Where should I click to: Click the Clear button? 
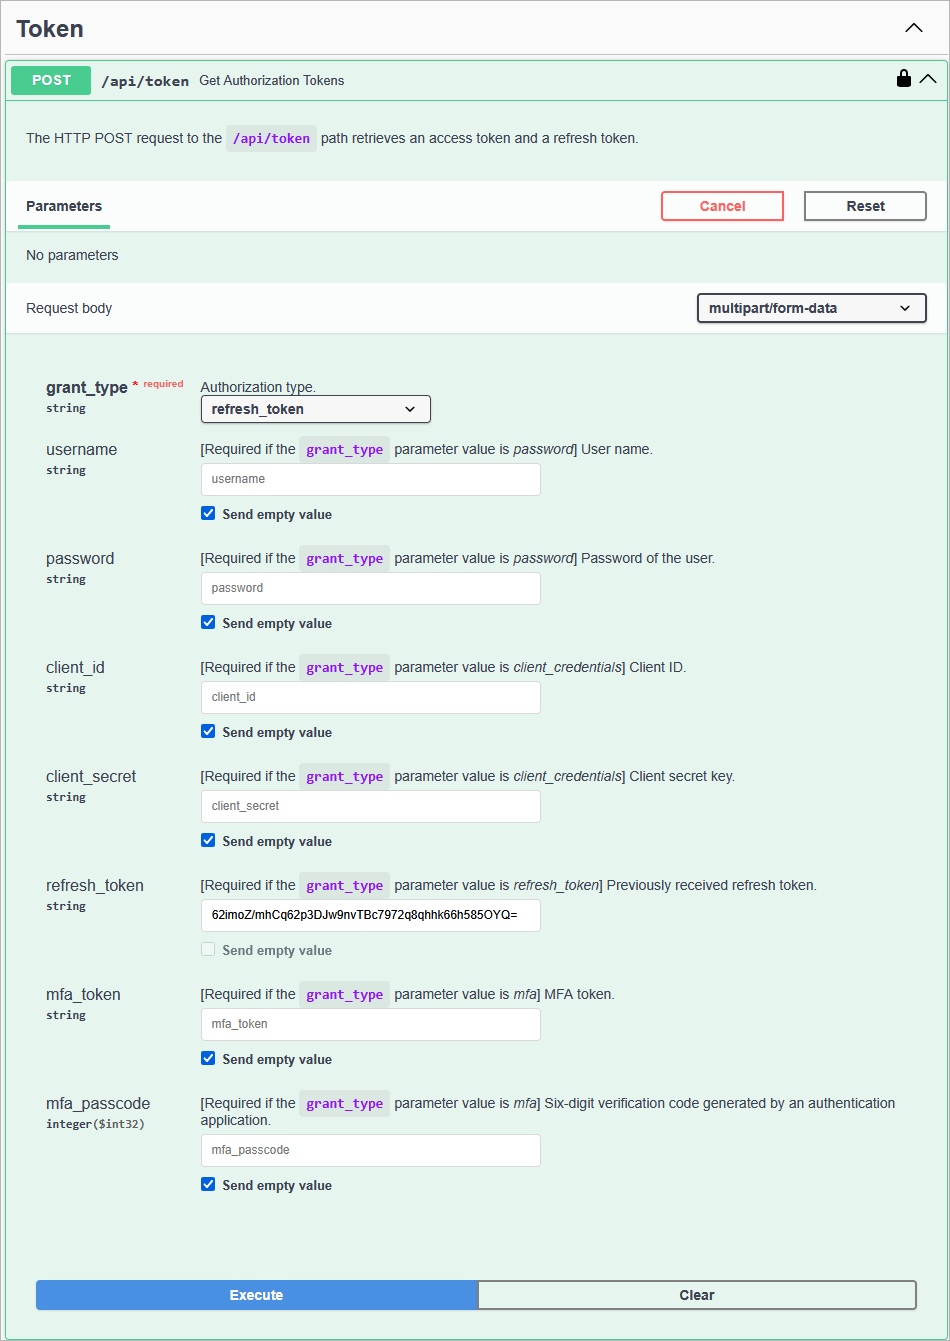coord(696,1295)
